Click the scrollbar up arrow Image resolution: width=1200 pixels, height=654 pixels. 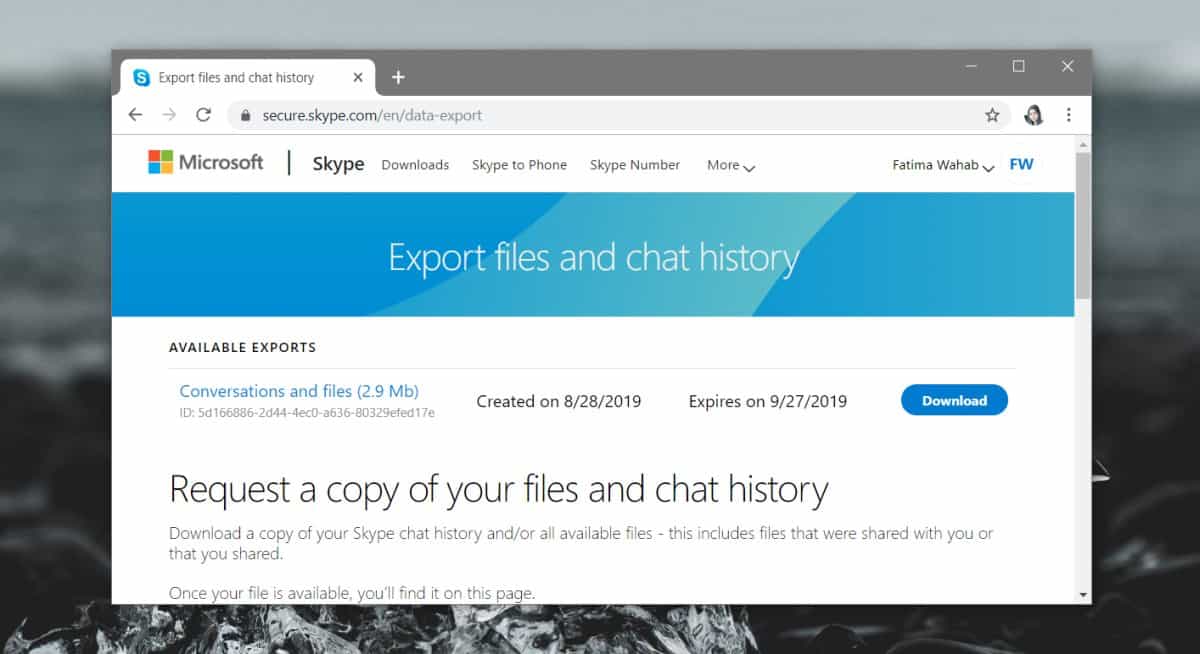point(1083,143)
